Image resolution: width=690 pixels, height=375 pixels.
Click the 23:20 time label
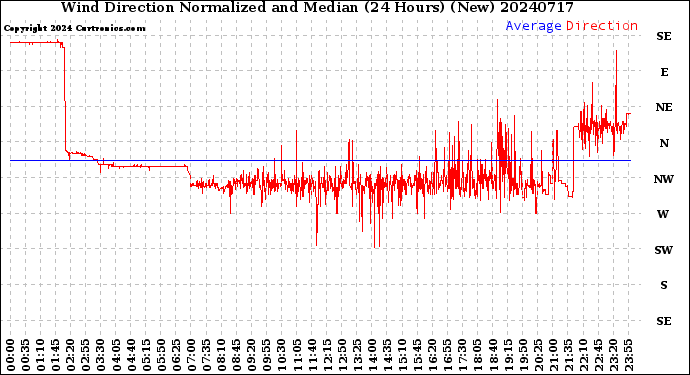[613, 356]
